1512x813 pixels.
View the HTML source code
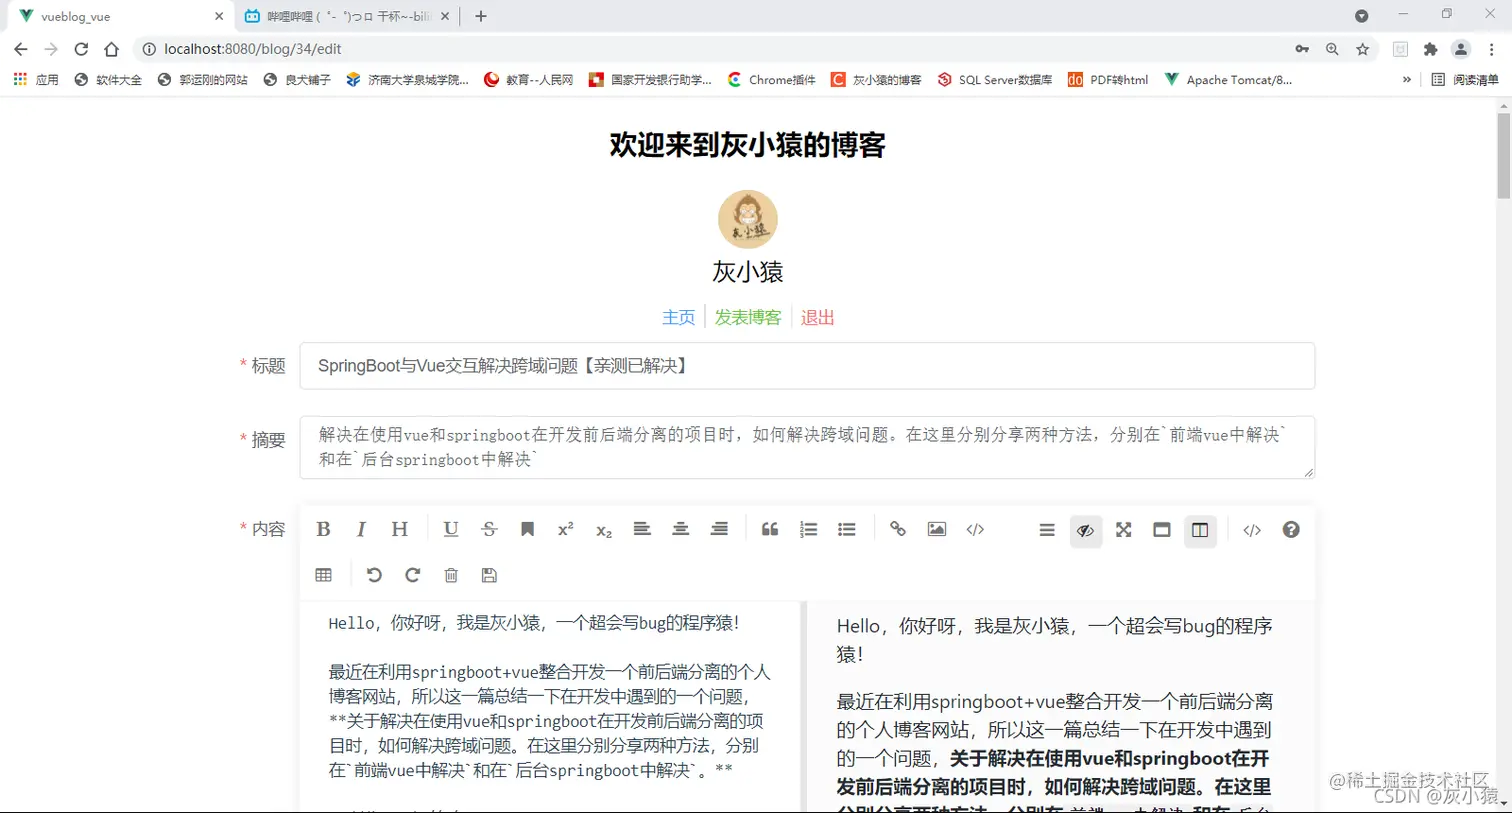click(x=1252, y=530)
